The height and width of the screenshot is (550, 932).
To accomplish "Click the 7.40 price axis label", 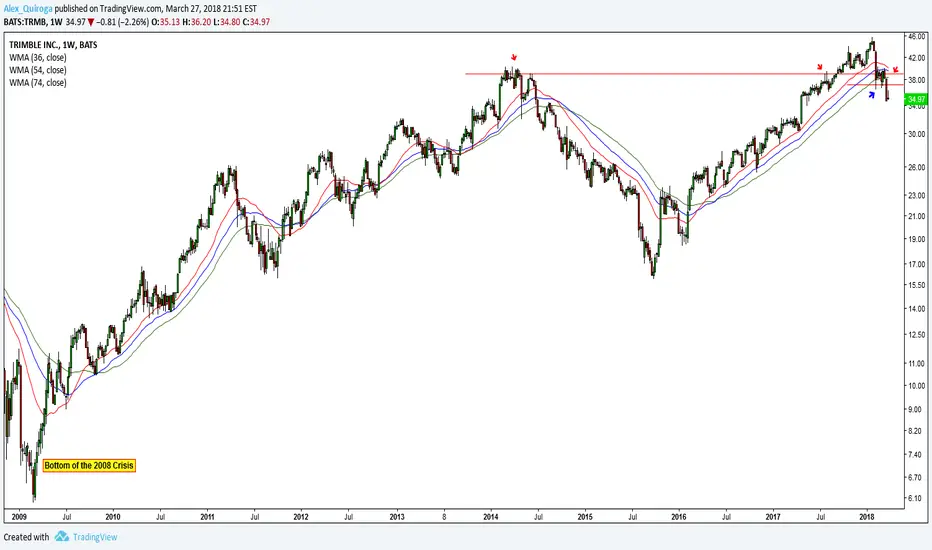I will click(x=917, y=454).
